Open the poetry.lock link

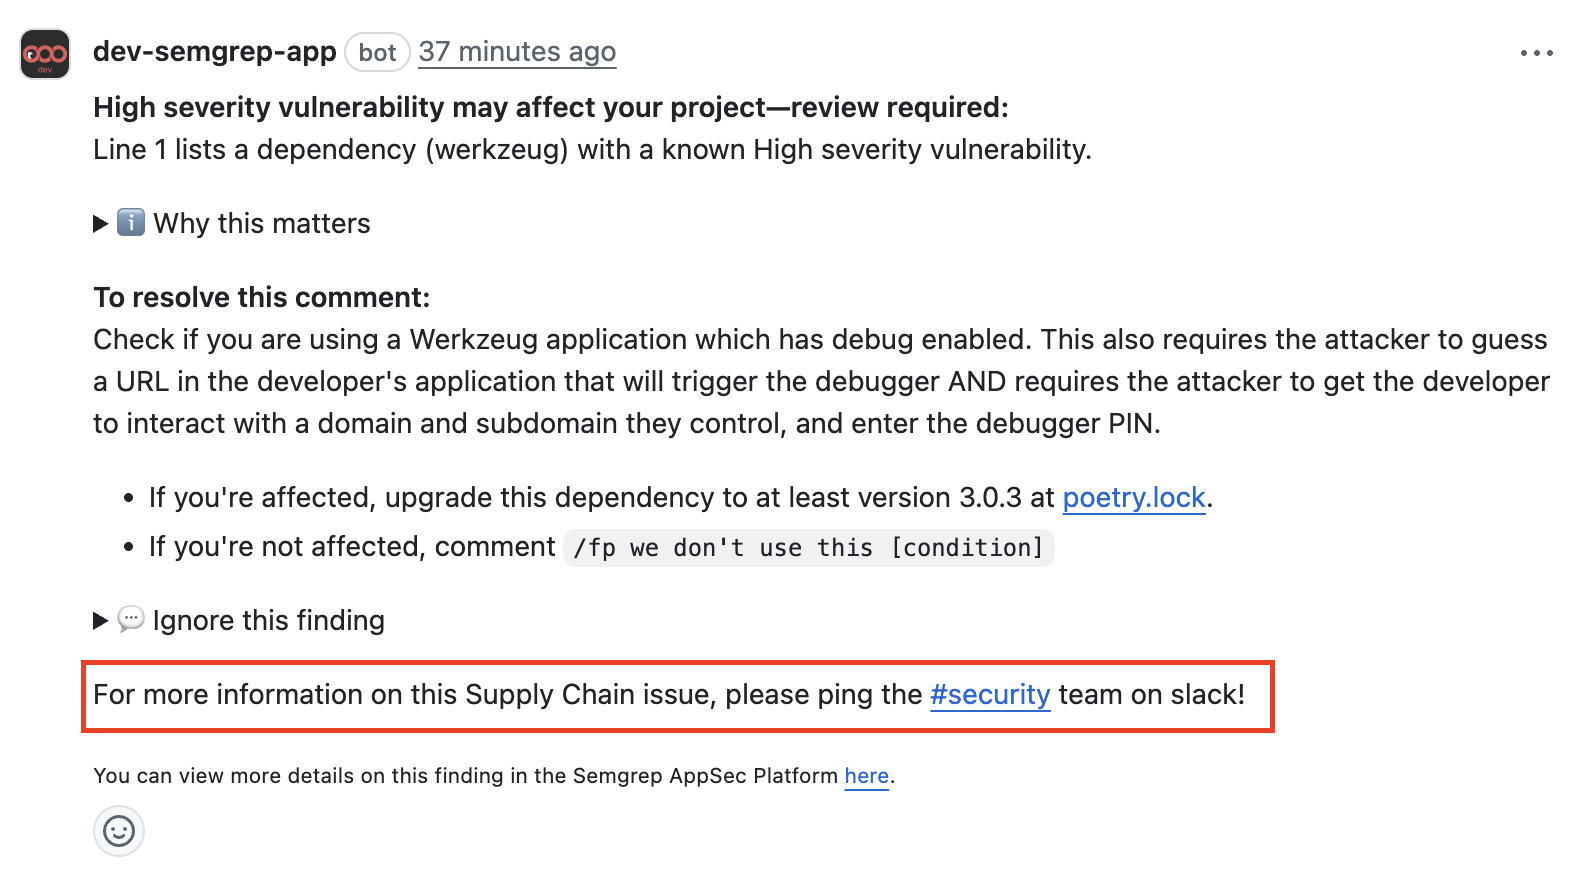click(1133, 497)
